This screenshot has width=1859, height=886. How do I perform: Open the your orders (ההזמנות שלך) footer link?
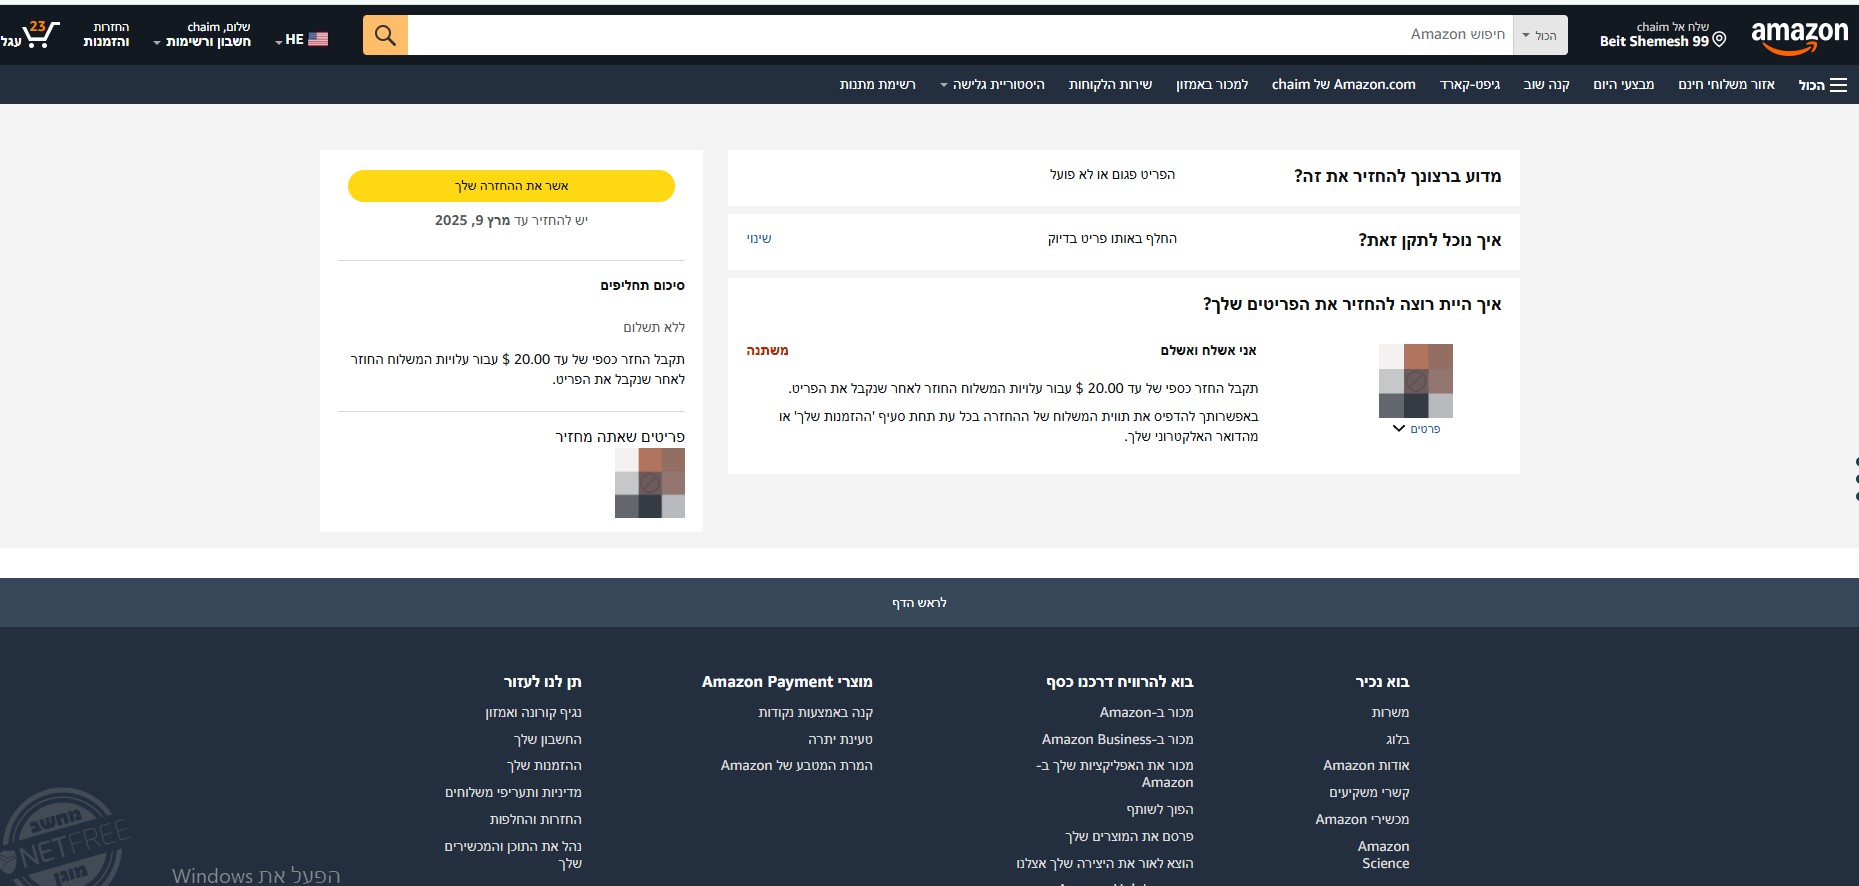544,766
